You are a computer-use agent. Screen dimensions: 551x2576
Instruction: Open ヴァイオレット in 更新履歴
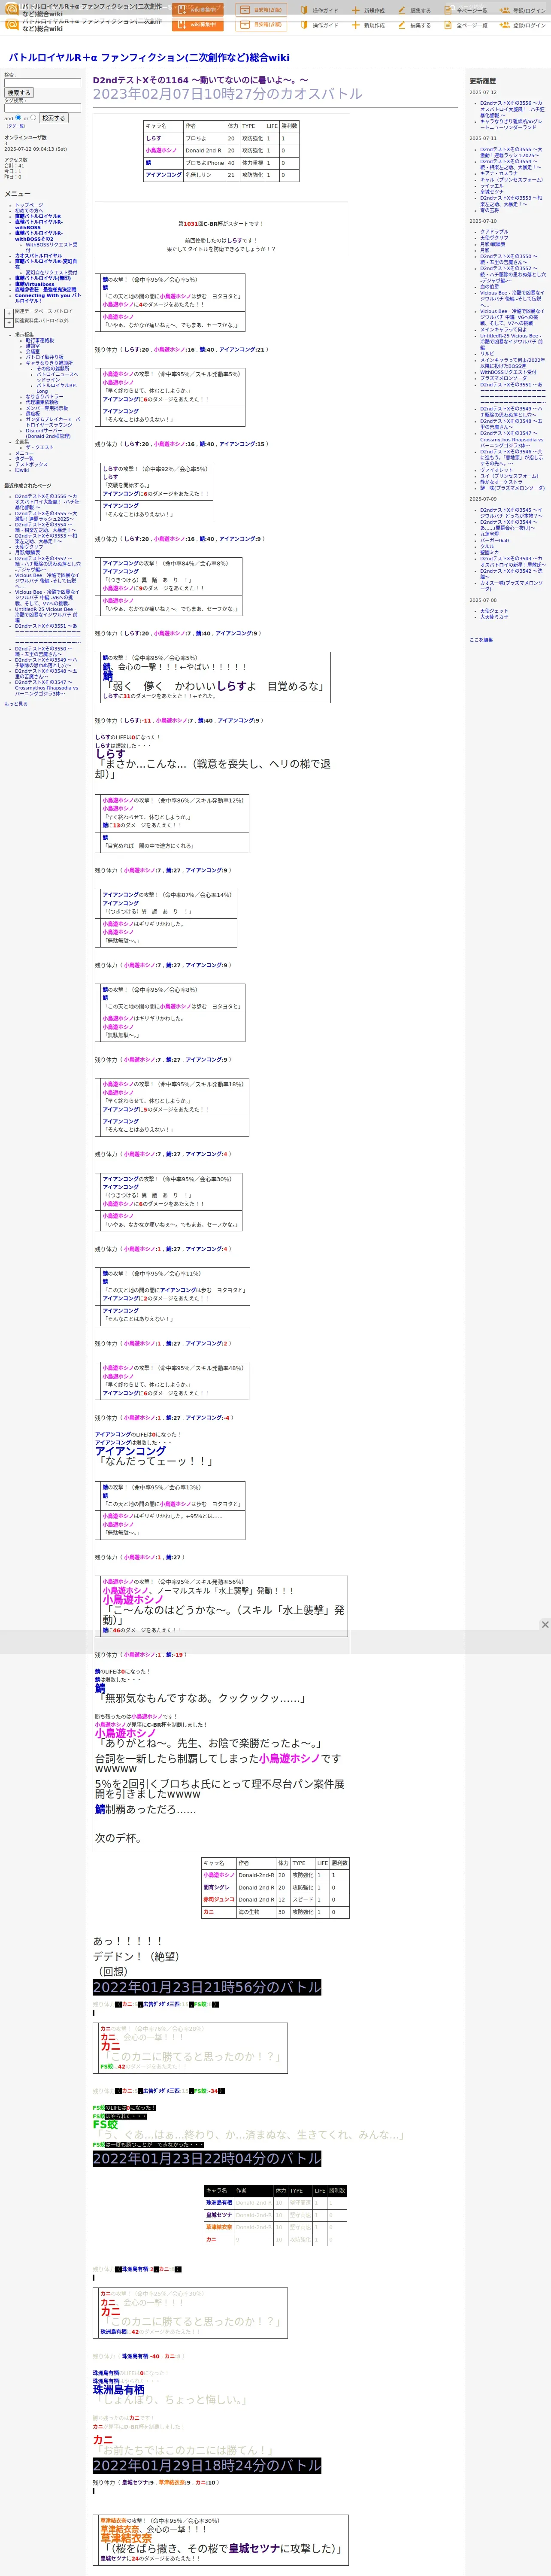(x=496, y=470)
